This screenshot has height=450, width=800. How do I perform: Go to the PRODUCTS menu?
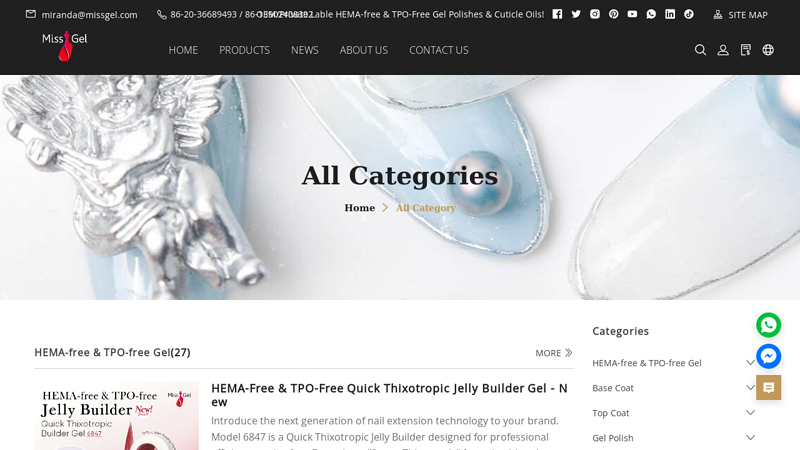(244, 50)
